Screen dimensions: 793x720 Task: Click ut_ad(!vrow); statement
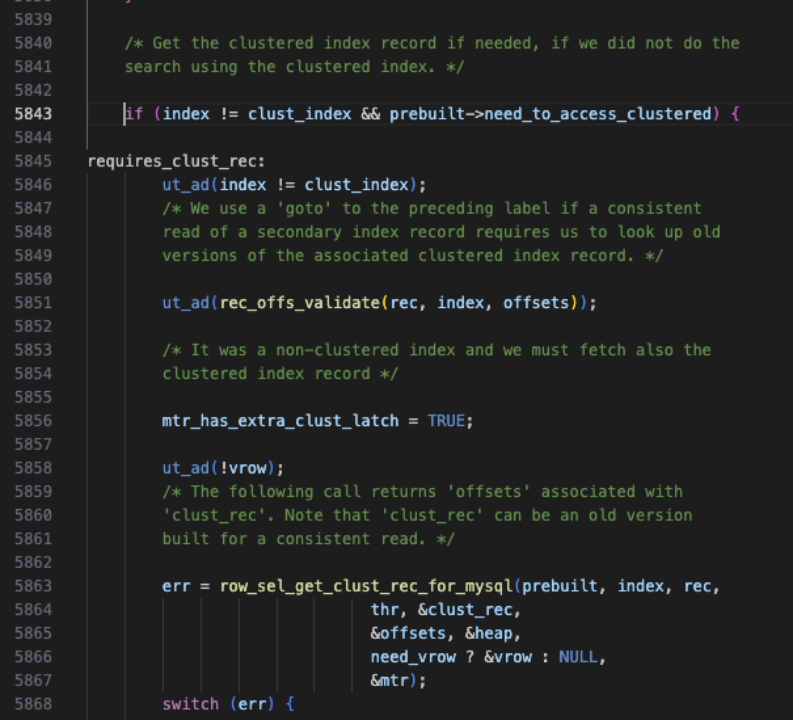(x=223, y=468)
